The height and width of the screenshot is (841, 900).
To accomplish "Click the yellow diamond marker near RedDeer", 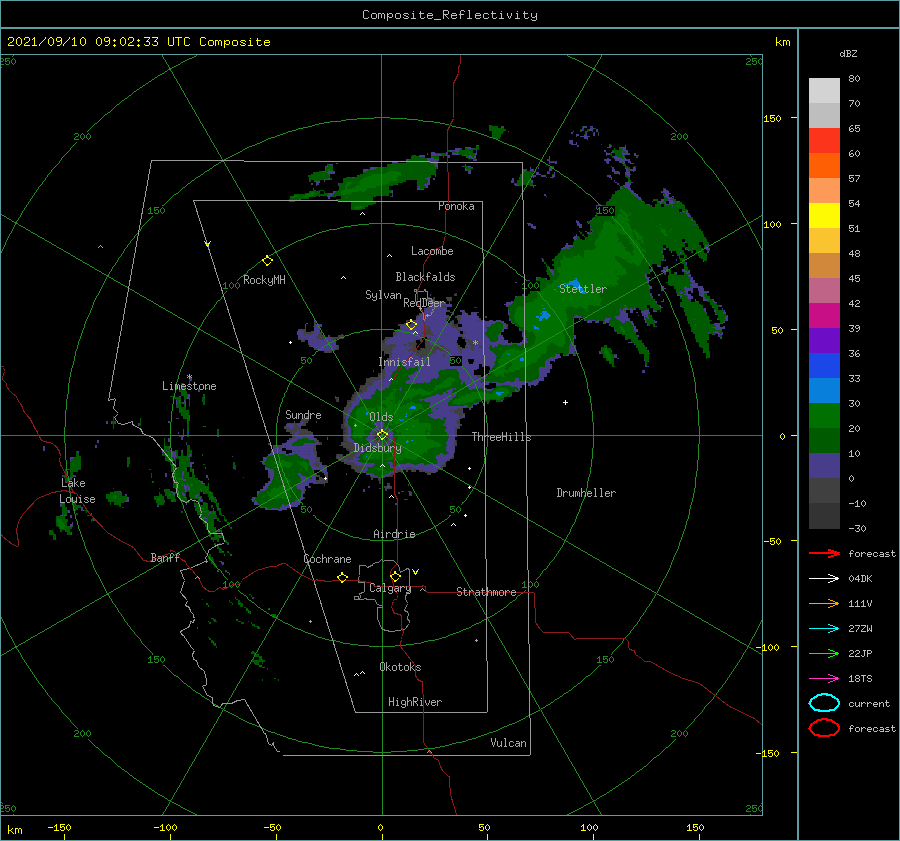I will click(411, 325).
